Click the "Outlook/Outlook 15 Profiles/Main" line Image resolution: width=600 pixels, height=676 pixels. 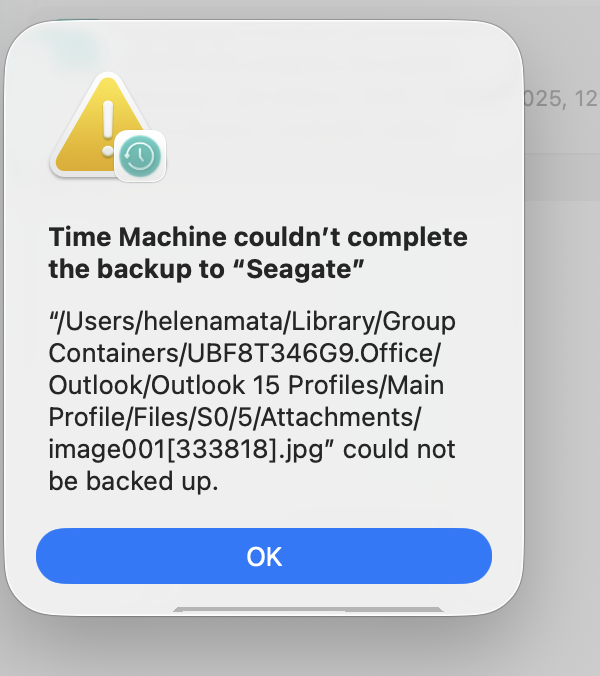(246, 385)
